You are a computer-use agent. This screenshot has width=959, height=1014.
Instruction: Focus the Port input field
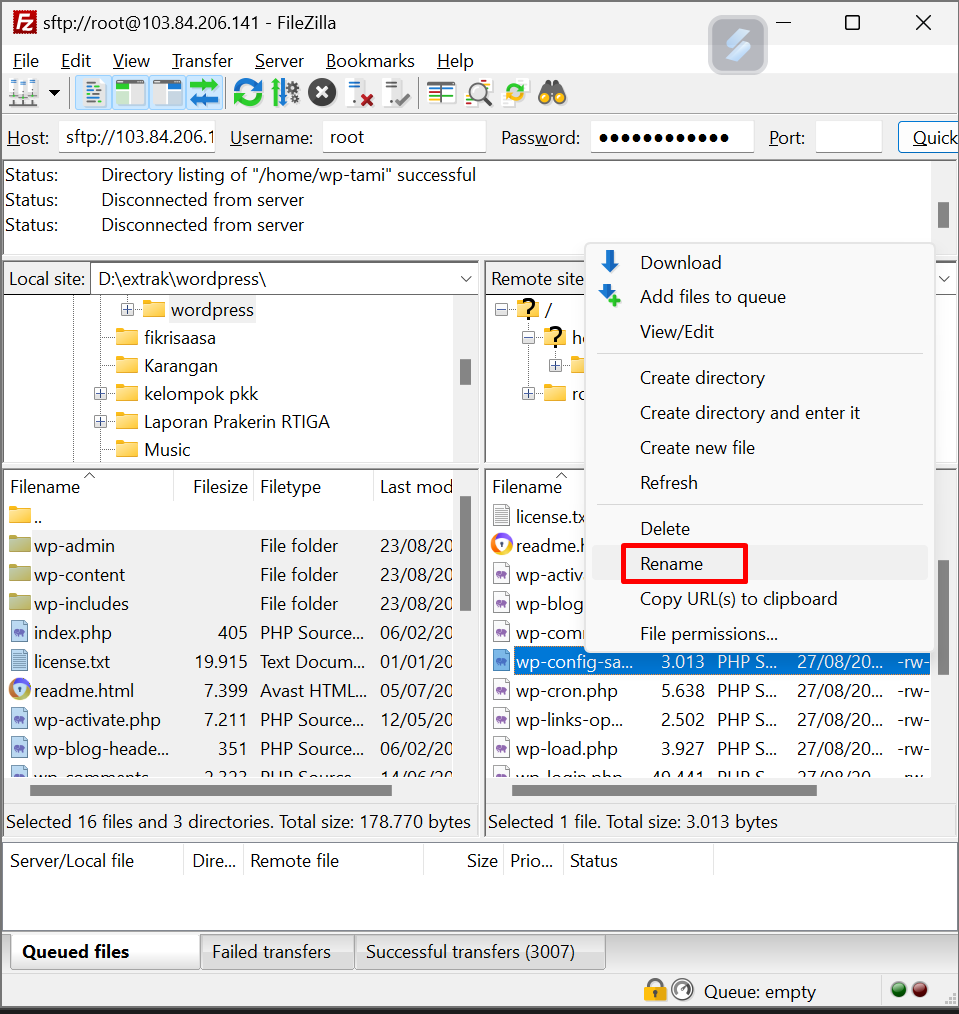click(x=848, y=137)
